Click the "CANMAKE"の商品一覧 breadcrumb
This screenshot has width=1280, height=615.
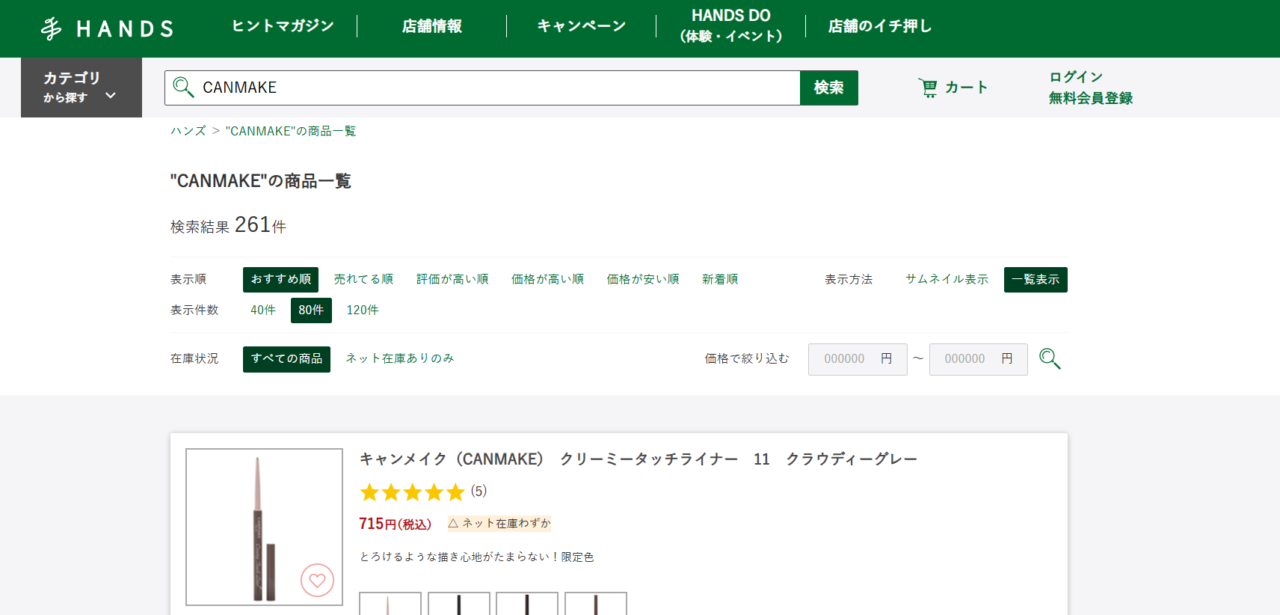click(291, 131)
